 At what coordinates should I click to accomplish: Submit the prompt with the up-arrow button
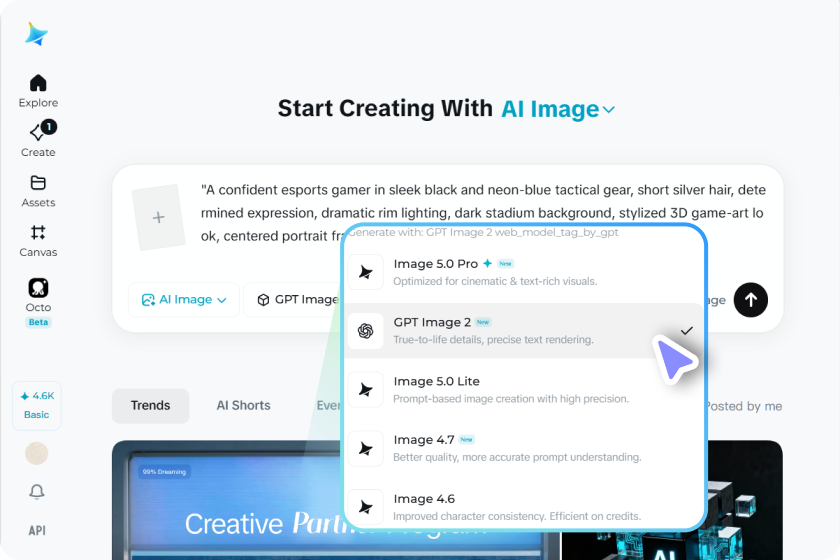(x=751, y=300)
